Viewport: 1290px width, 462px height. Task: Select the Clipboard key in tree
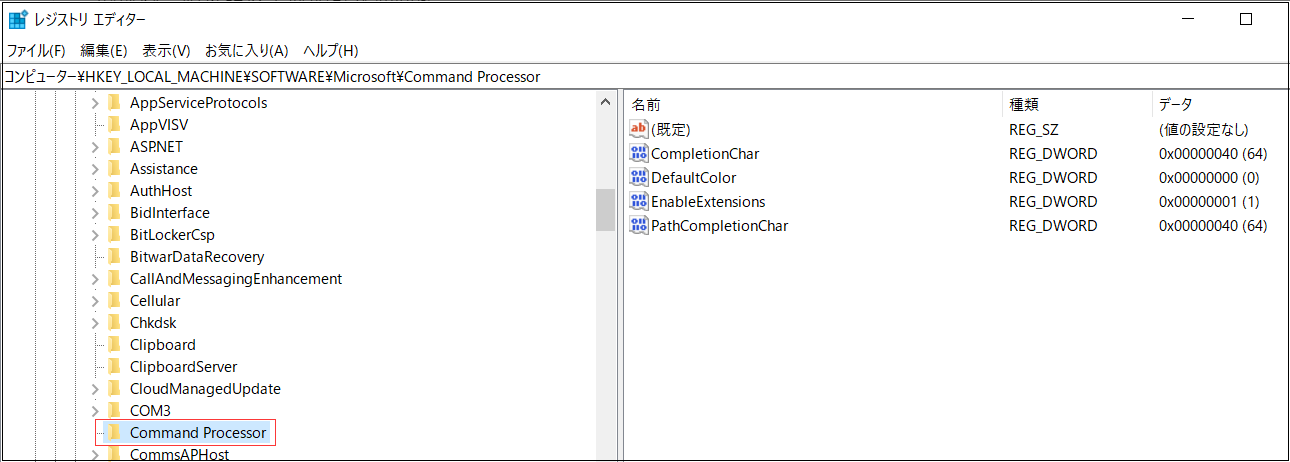pyautogui.click(x=162, y=345)
